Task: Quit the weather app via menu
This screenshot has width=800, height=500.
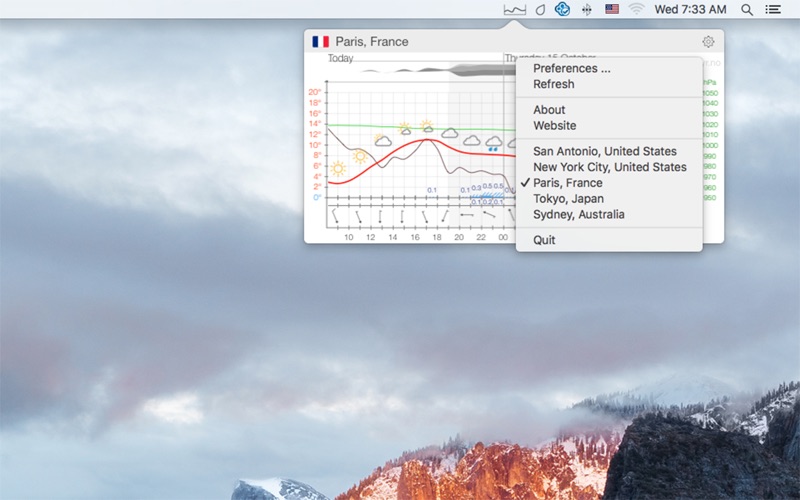Action: coord(609,240)
